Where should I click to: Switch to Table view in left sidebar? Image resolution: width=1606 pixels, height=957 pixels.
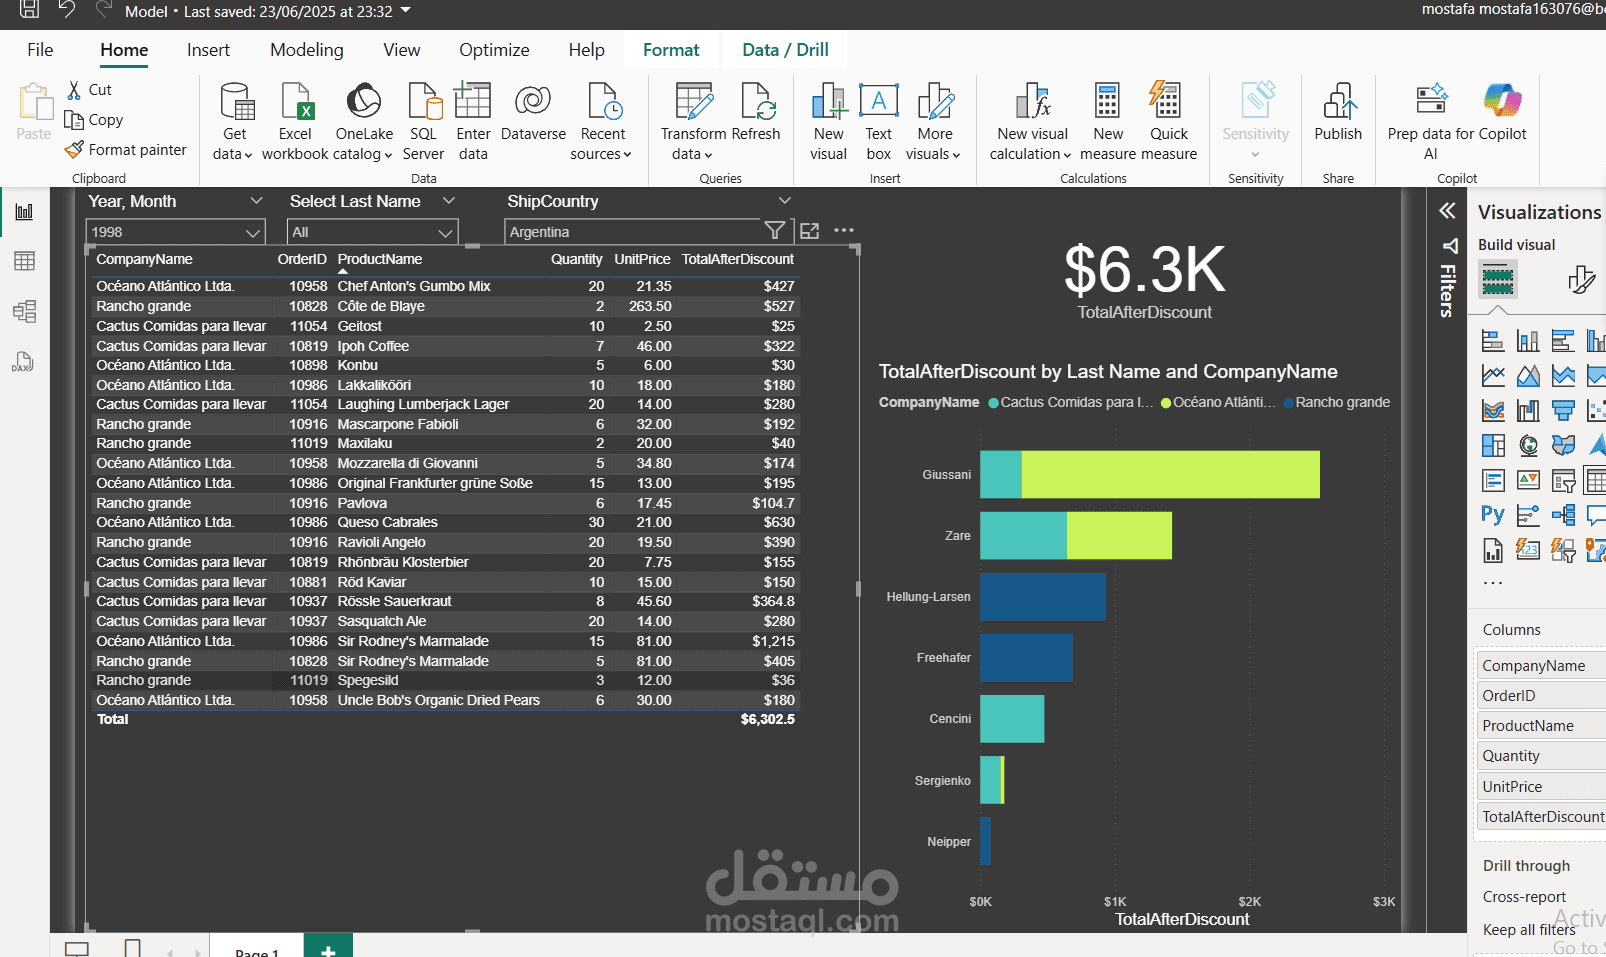(x=24, y=262)
